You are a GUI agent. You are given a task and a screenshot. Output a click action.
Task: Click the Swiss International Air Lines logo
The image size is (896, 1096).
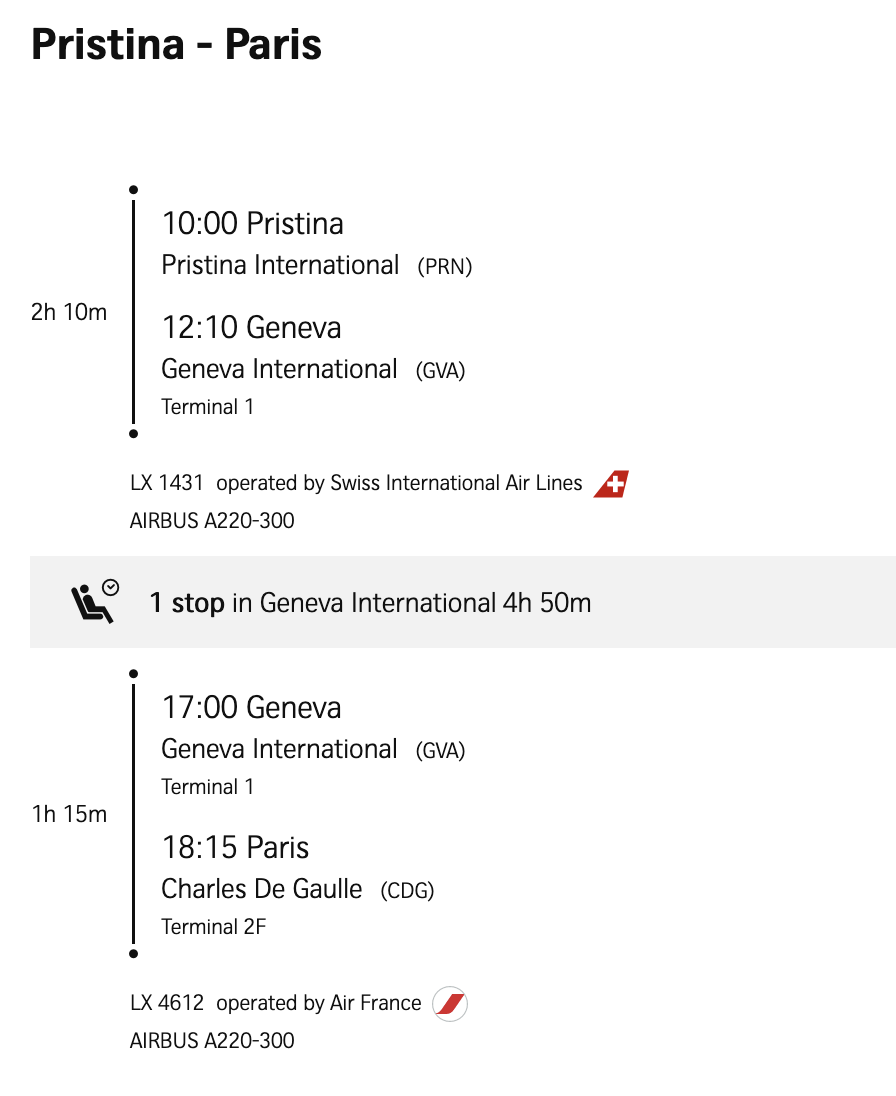[x=611, y=484]
